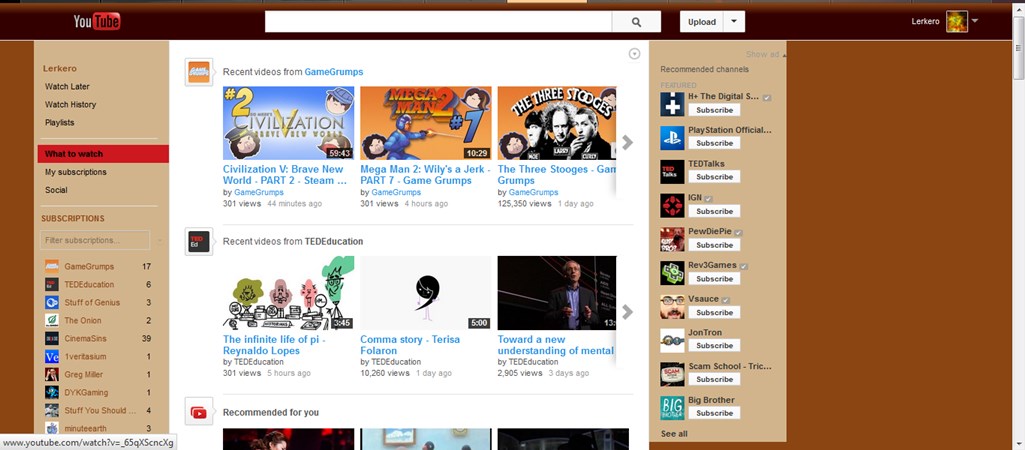Show next GameGrumps videos with right chevron

628,142
